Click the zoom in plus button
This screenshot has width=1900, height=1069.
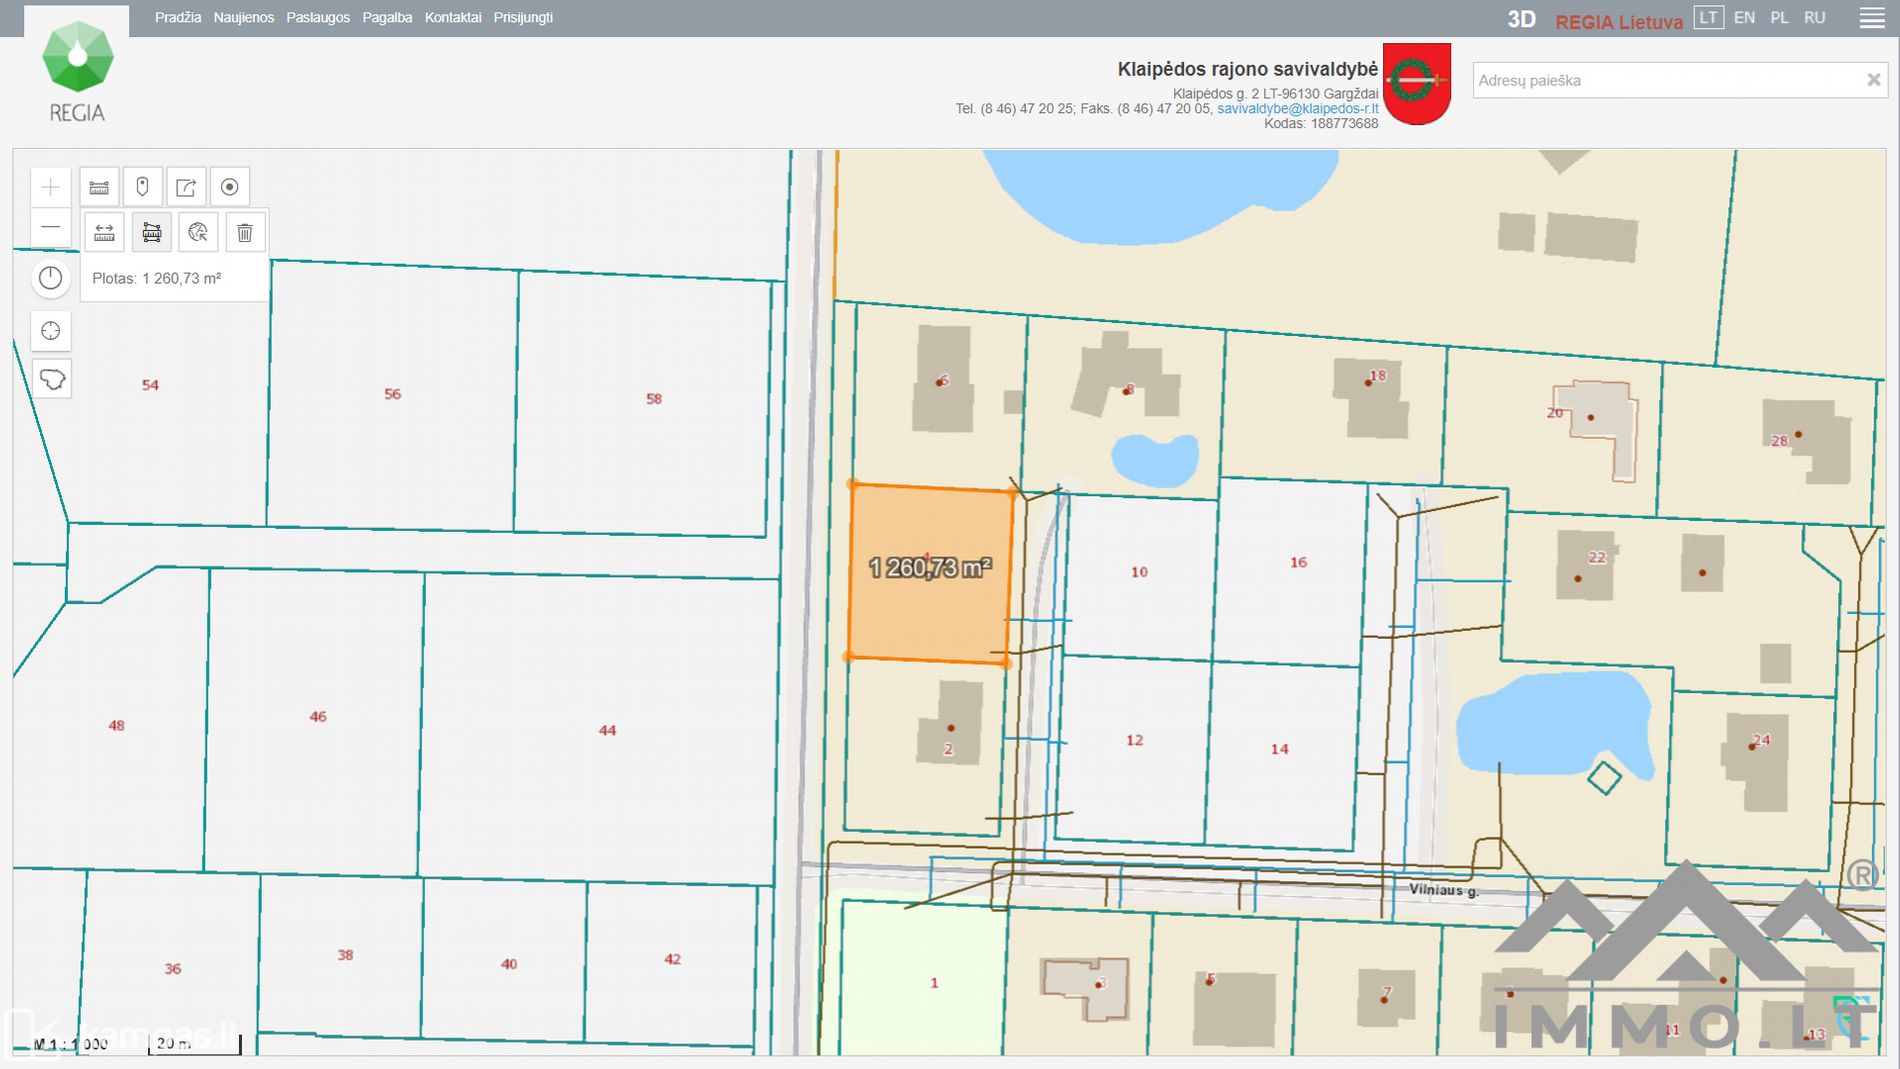click(x=51, y=187)
